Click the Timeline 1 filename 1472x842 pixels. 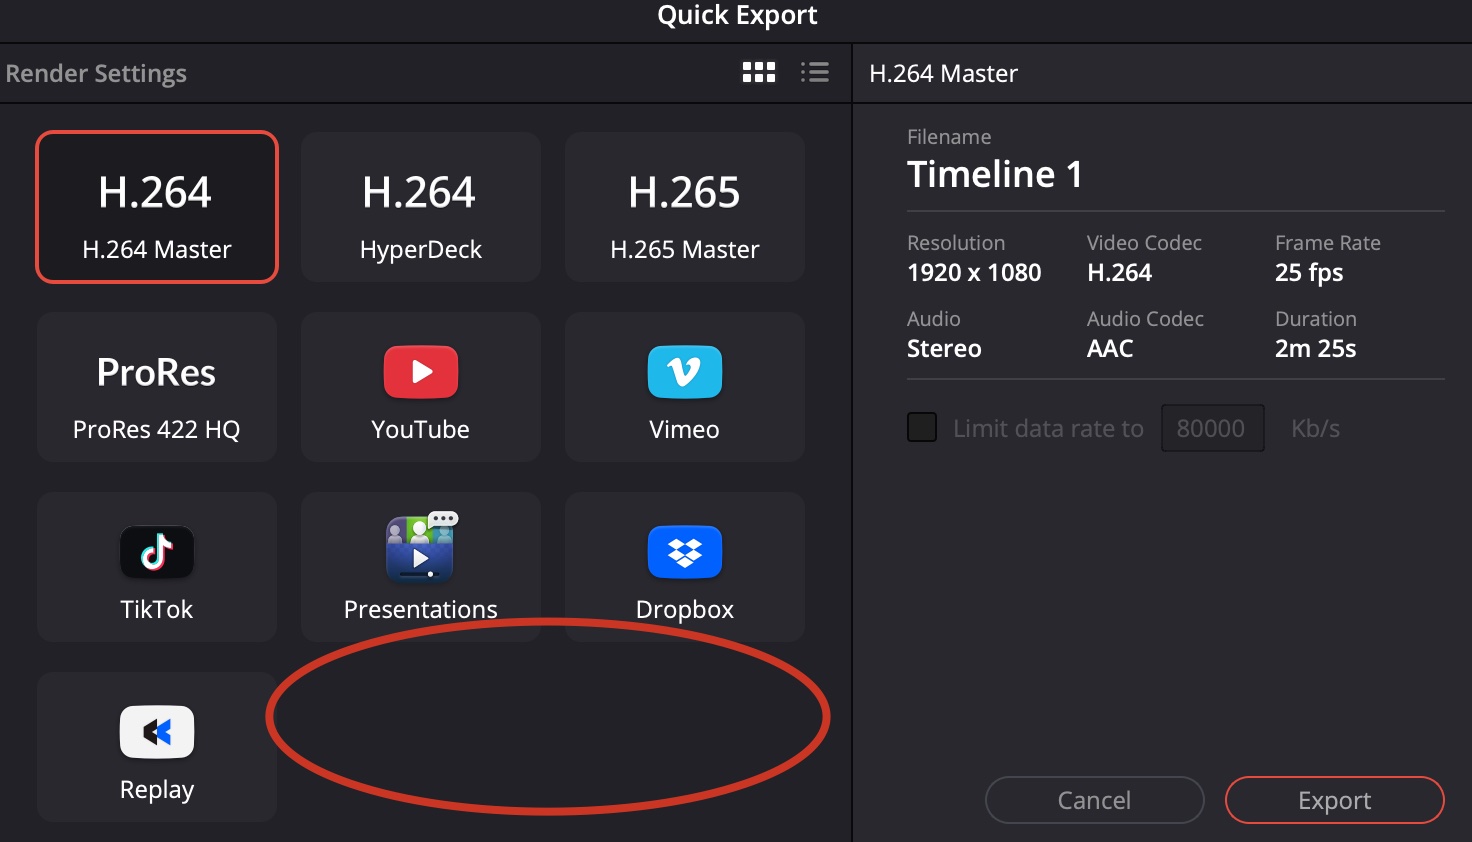pos(995,174)
